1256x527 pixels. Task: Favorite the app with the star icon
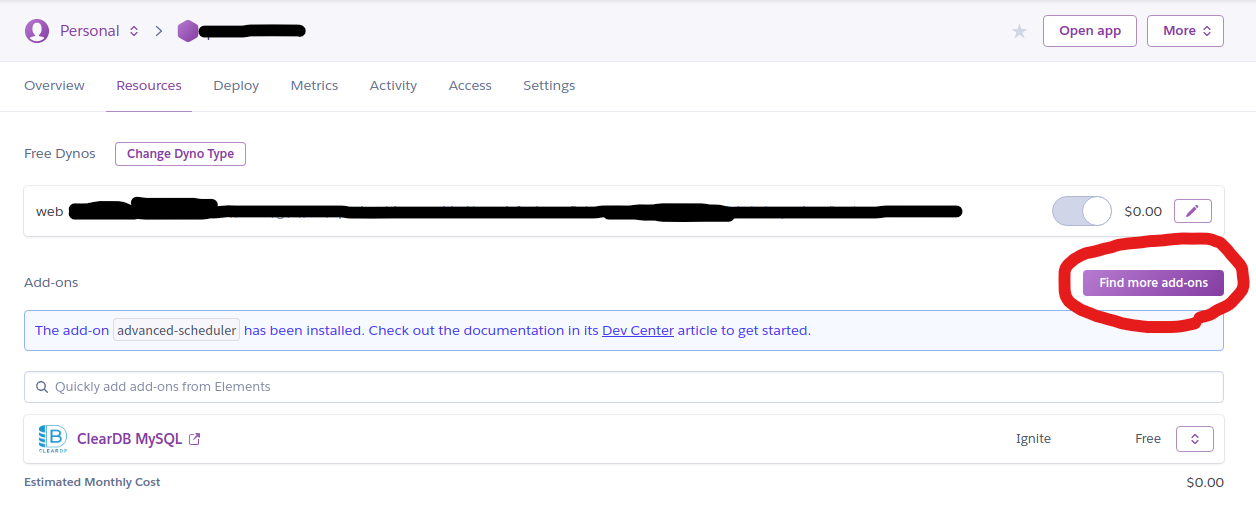(1019, 31)
